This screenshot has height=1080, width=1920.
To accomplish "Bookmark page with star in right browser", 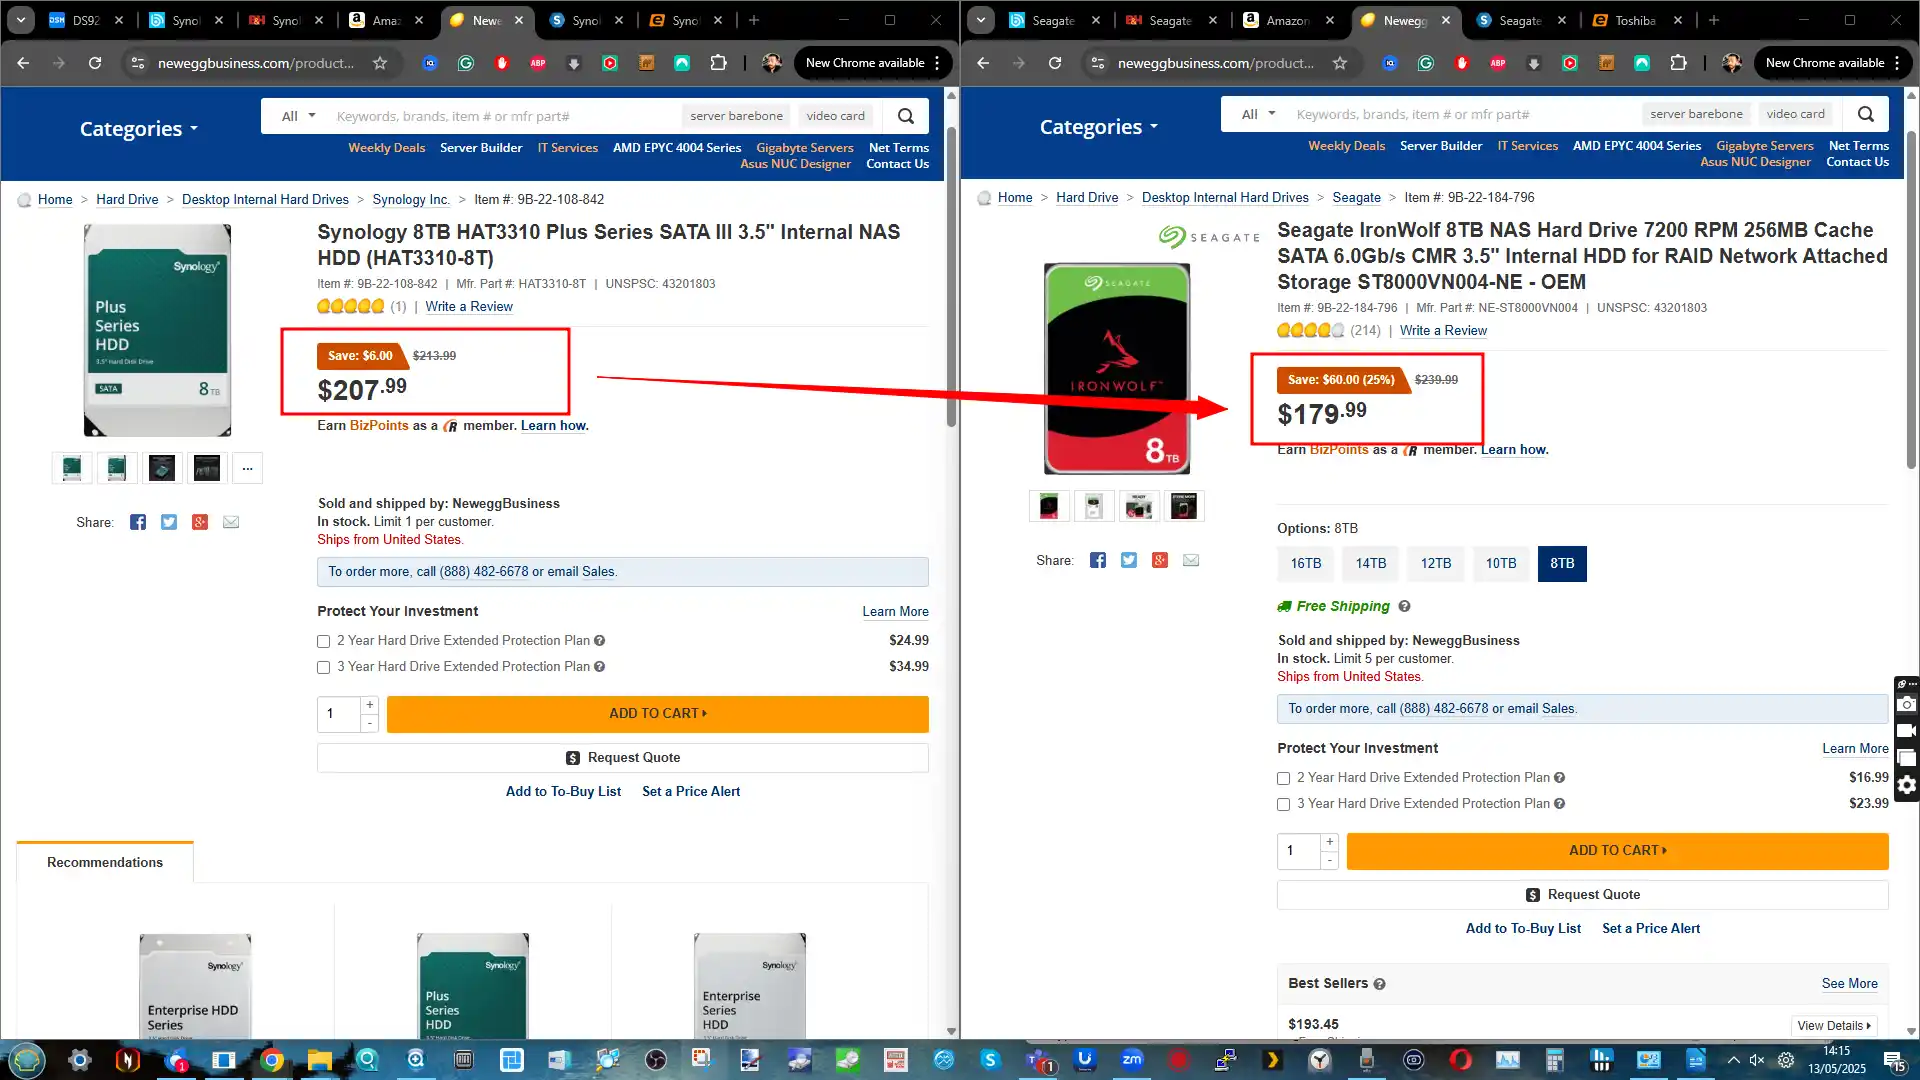I will tap(1340, 63).
